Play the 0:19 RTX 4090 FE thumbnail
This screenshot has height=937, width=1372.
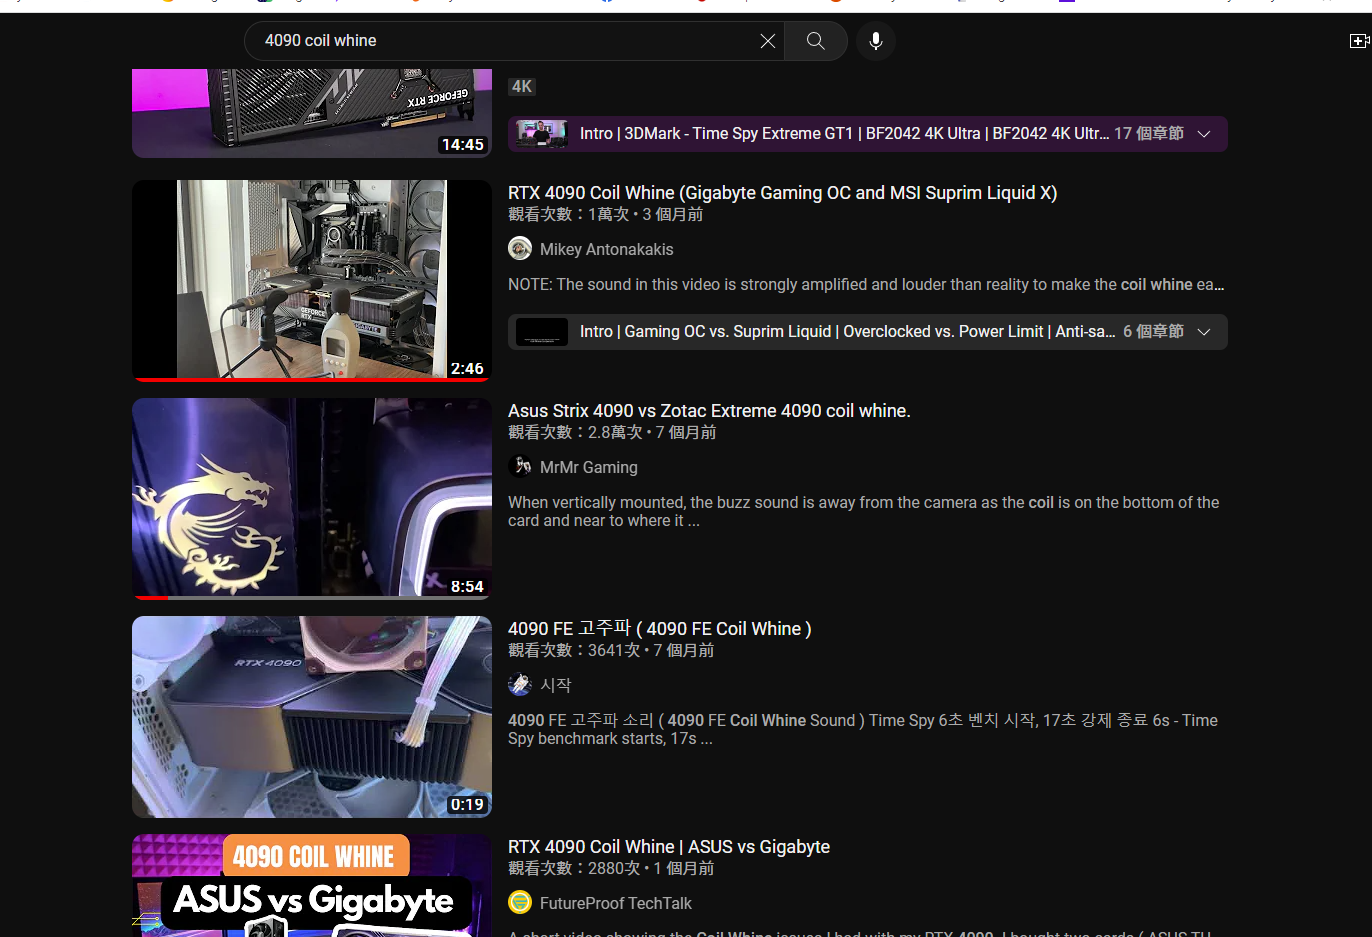point(312,717)
